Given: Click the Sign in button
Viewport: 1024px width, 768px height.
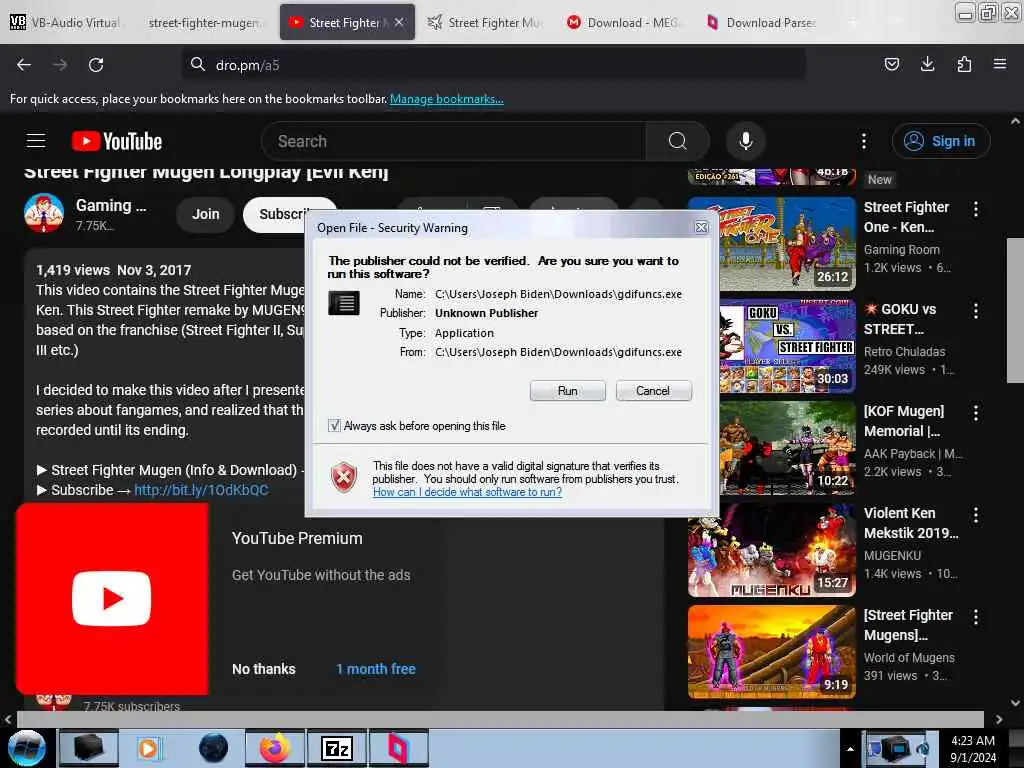Looking at the screenshot, I should coord(941,141).
